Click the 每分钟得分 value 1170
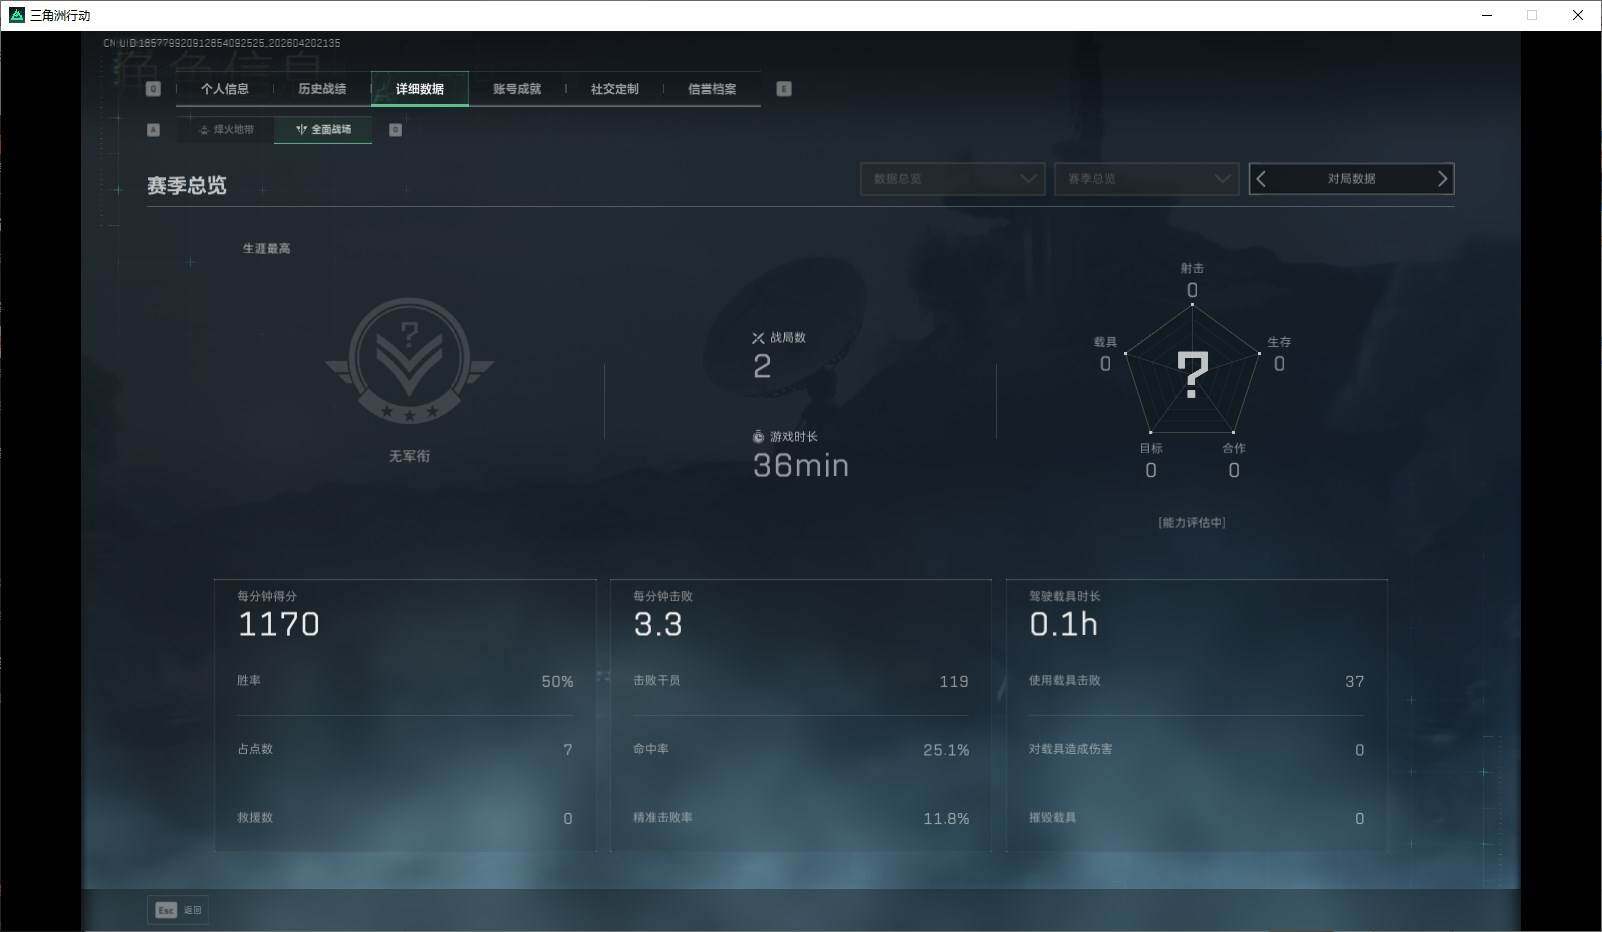The width and height of the screenshot is (1602, 932). click(278, 625)
